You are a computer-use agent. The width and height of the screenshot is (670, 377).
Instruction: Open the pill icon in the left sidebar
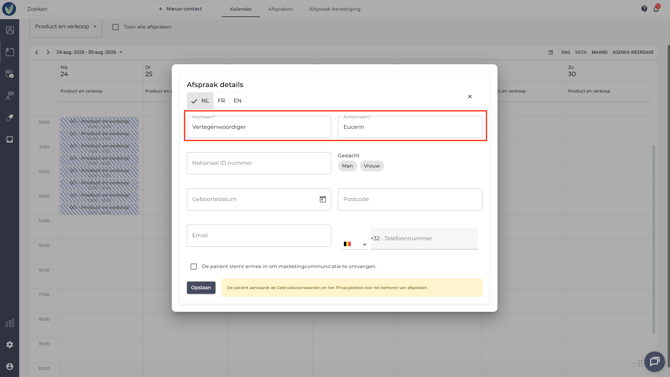pyautogui.click(x=9, y=118)
